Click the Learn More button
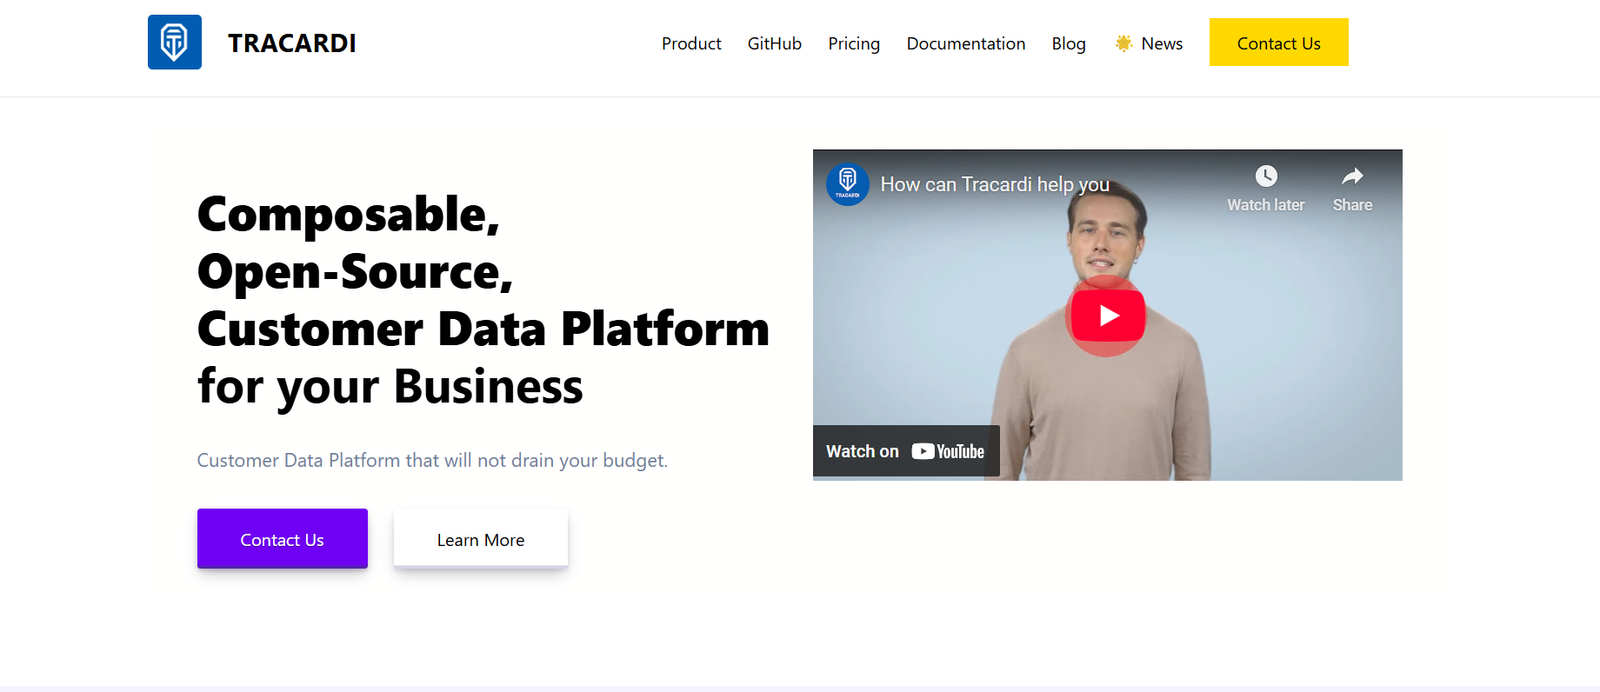1600x692 pixels. click(x=480, y=540)
